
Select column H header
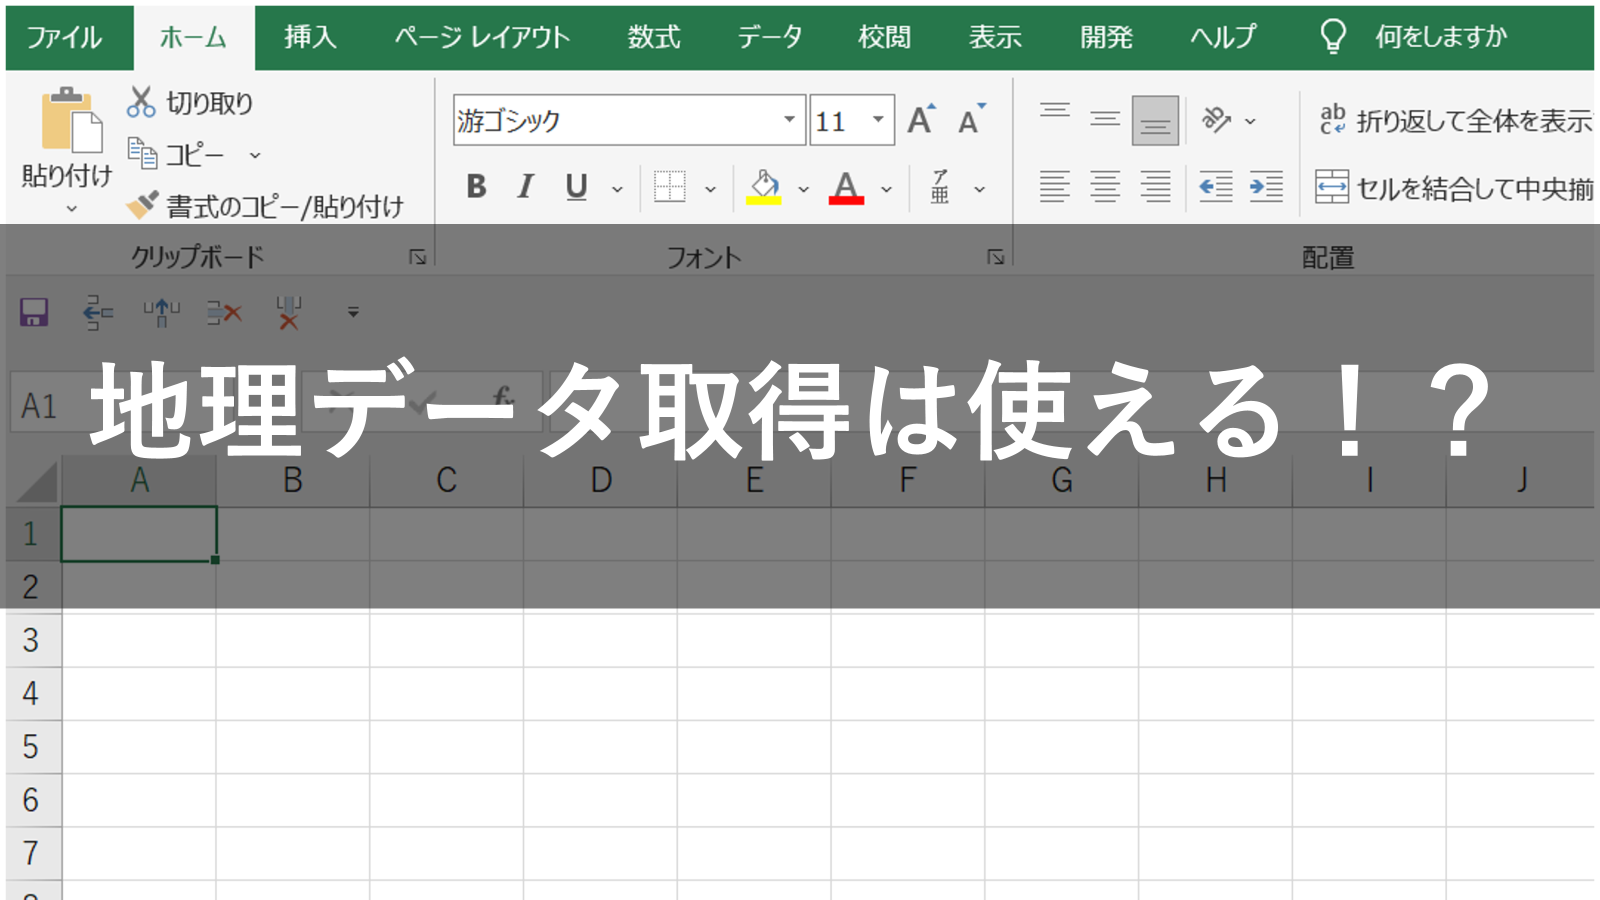tap(1215, 480)
